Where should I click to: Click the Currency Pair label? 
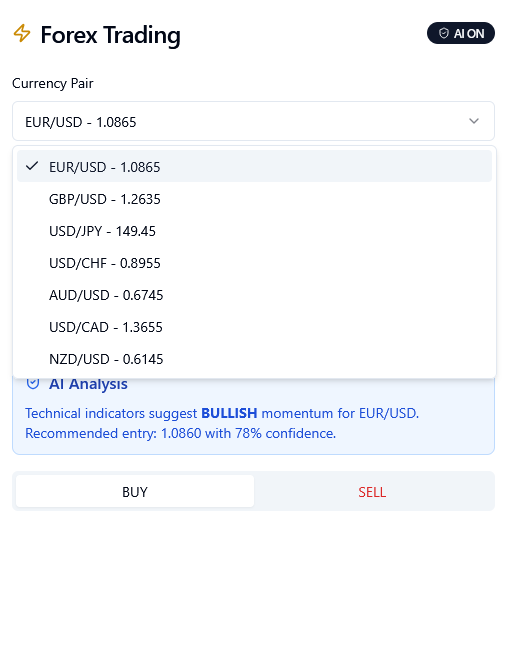(53, 83)
